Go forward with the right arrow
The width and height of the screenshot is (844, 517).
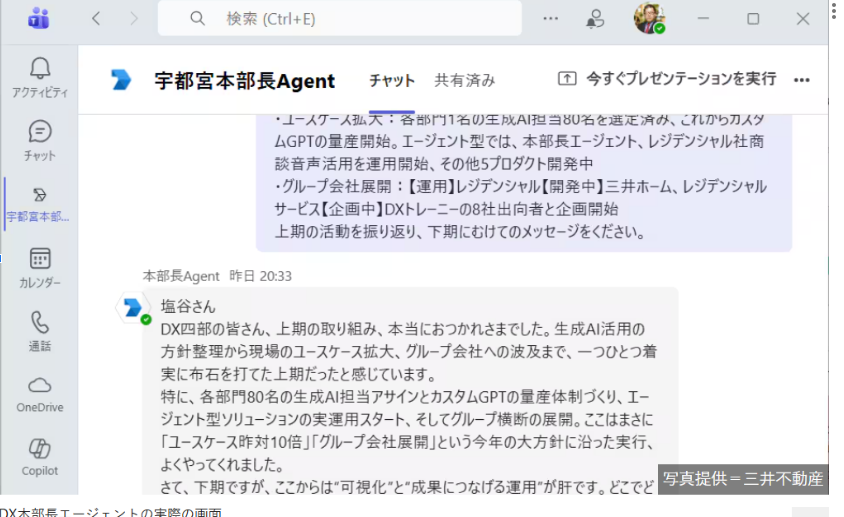pos(134,18)
